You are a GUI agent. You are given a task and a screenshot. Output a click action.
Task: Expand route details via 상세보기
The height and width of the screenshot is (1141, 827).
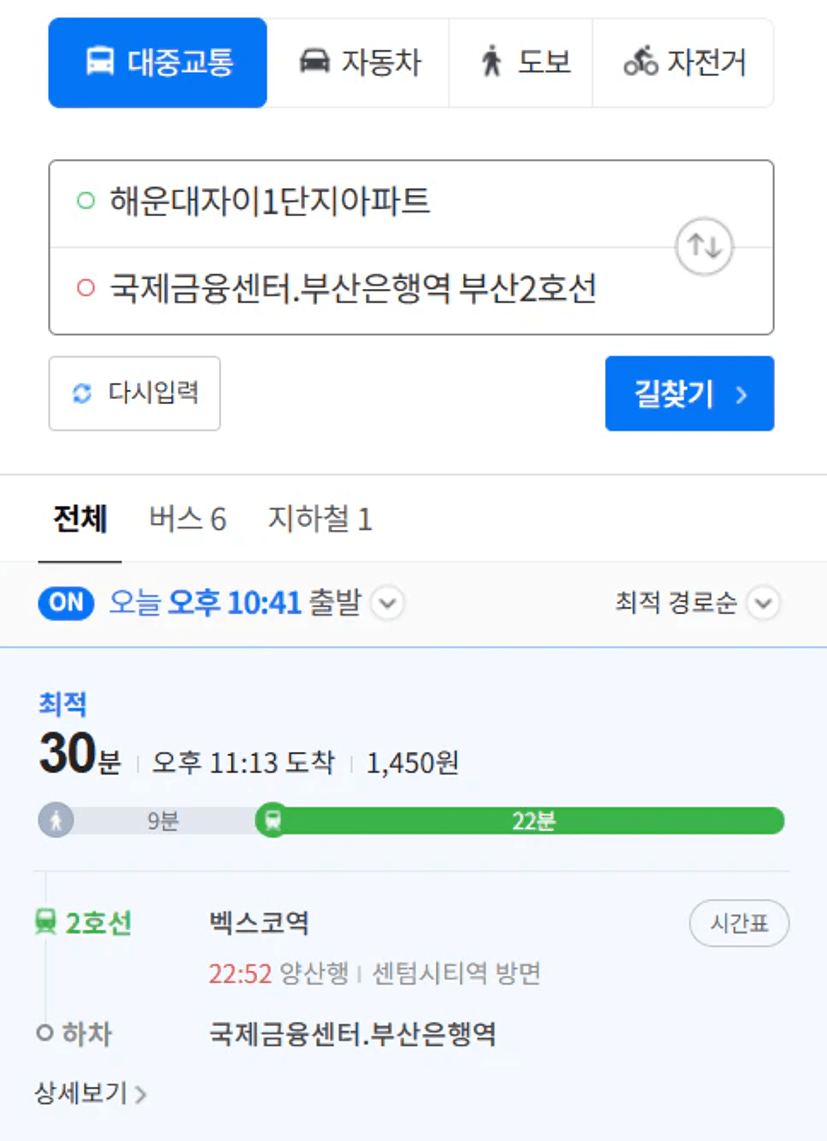click(x=90, y=1093)
